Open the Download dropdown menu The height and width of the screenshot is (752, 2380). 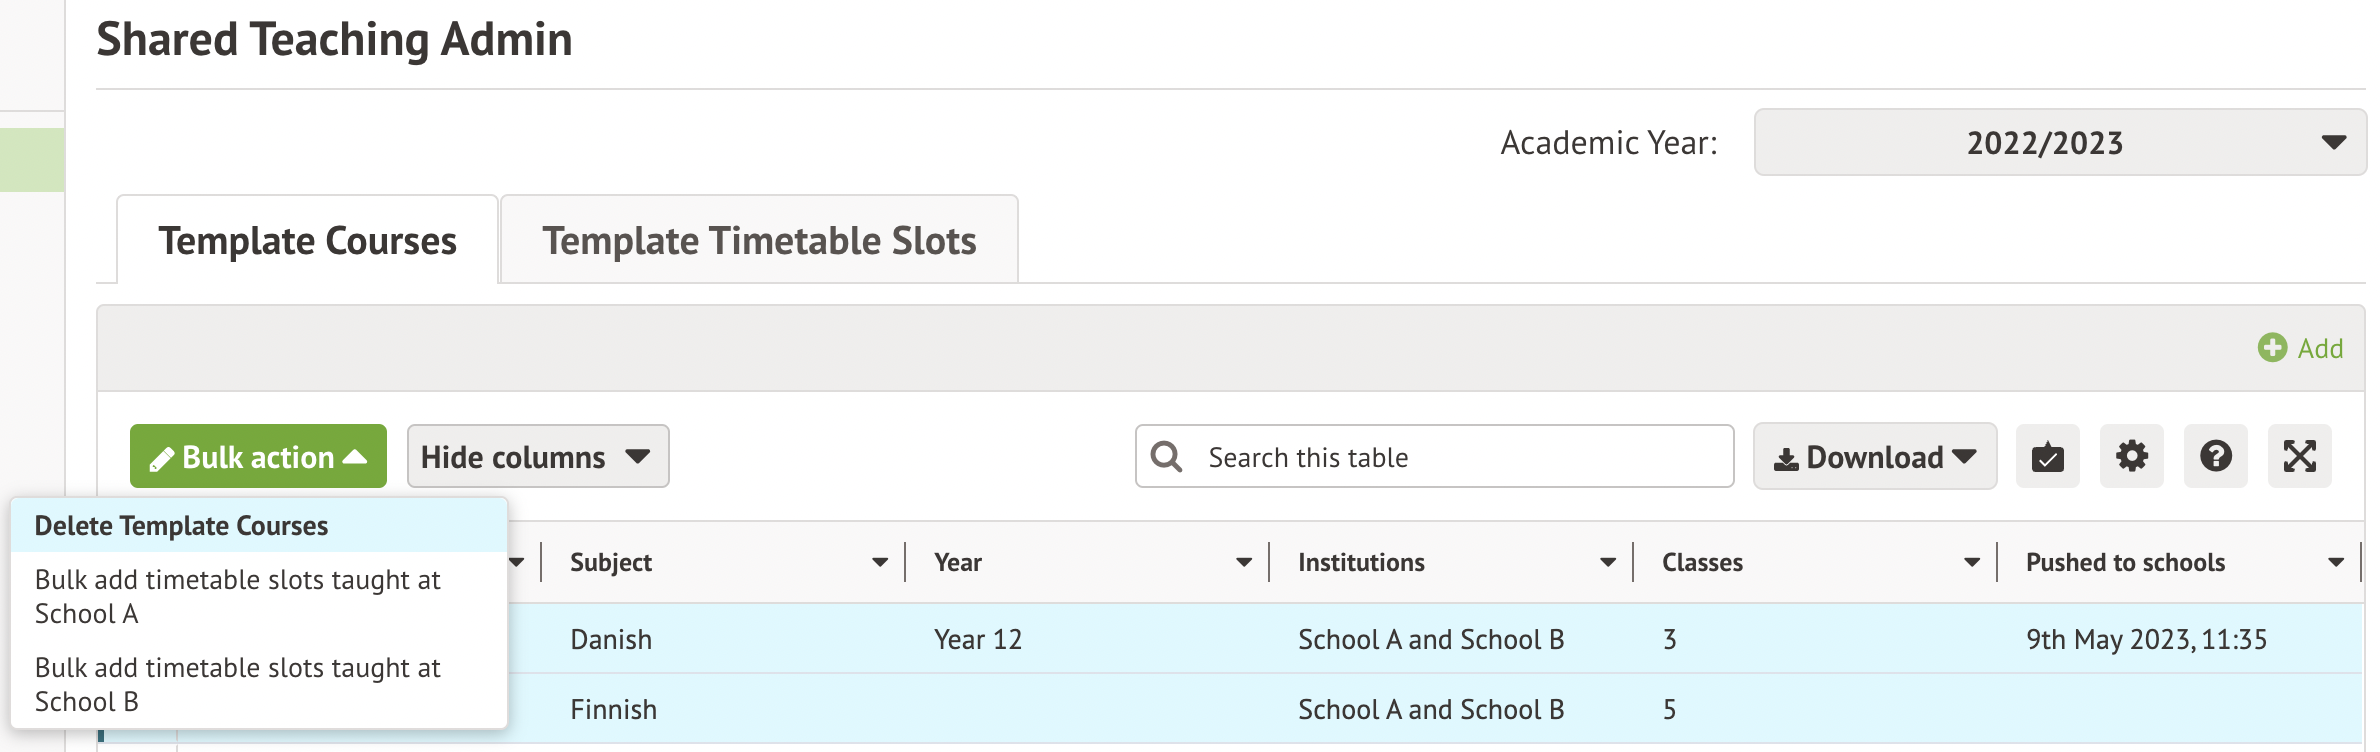[1874, 457]
